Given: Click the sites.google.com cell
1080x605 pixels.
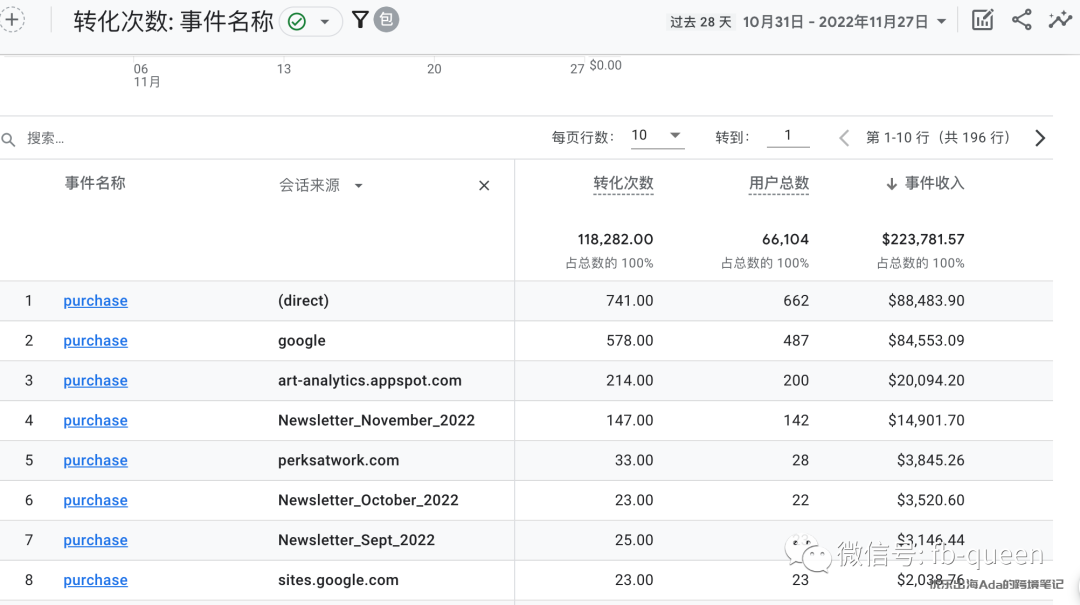Looking at the screenshot, I should pos(338,580).
